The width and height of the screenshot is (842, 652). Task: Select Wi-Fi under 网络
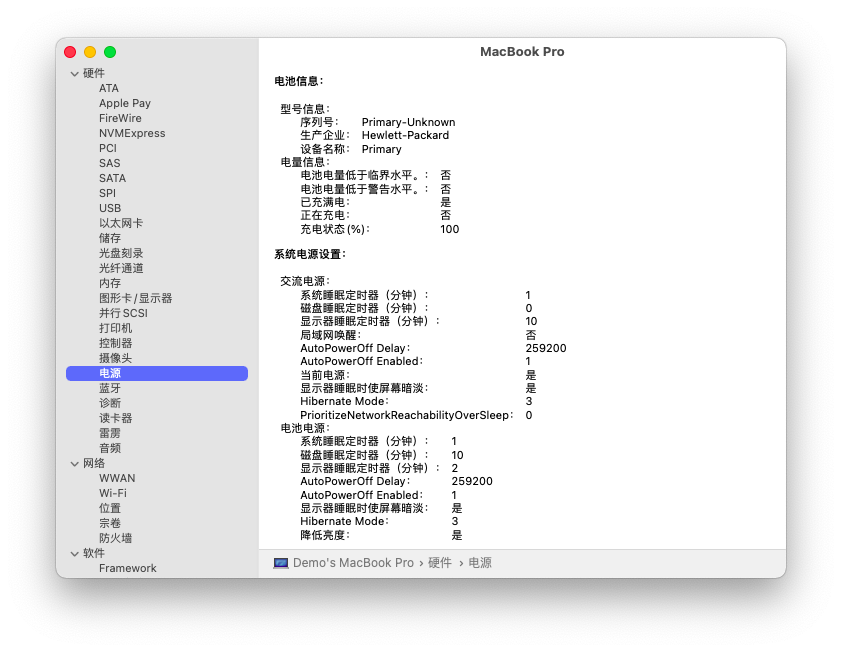pos(113,494)
